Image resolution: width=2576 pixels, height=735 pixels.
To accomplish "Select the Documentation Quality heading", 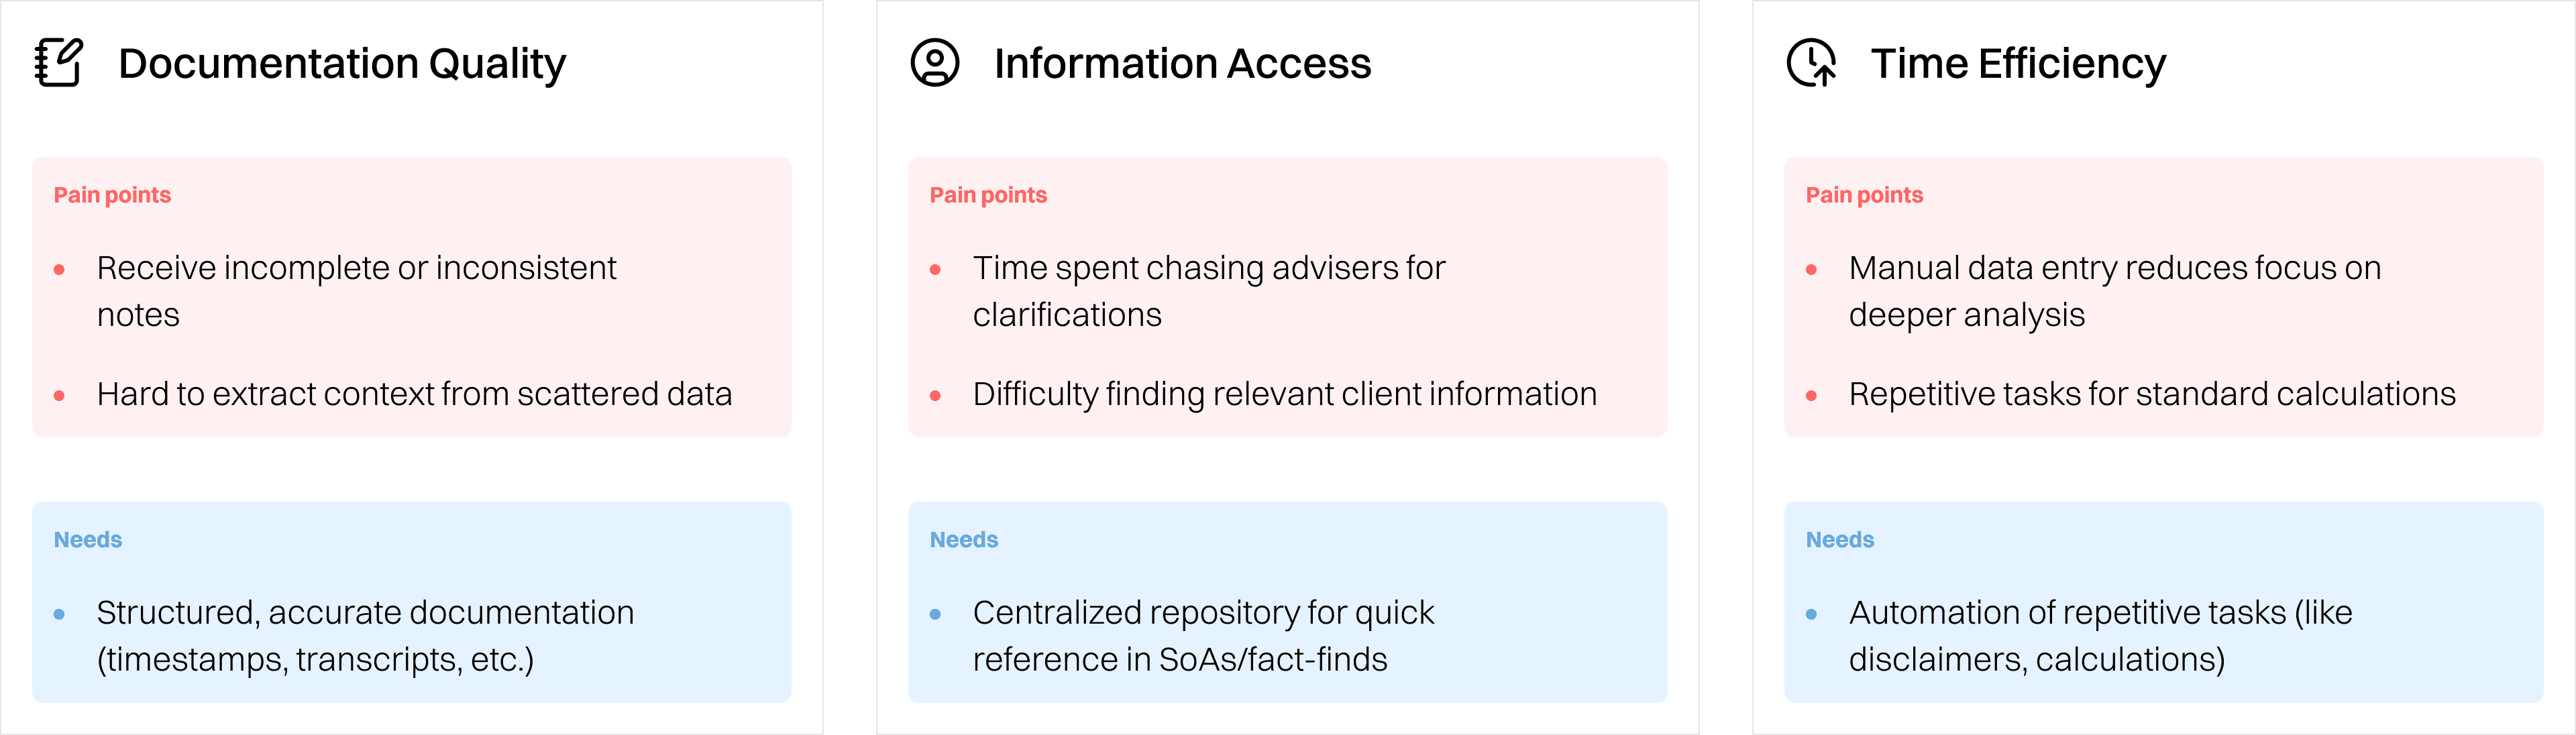I will coord(342,64).
